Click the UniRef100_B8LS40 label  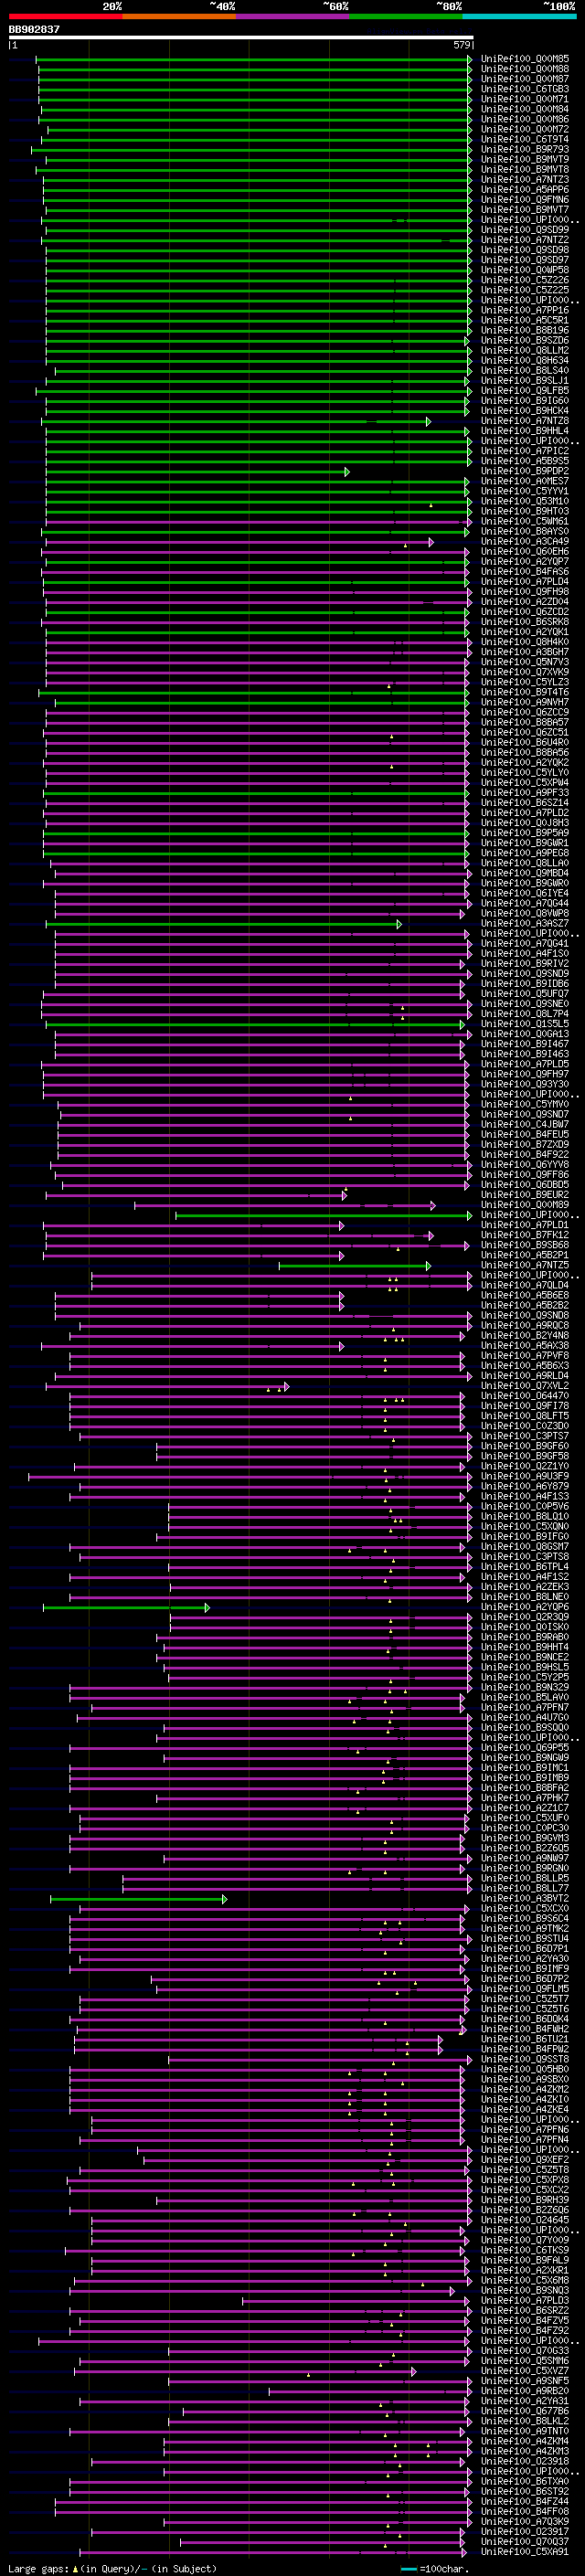point(525,371)
